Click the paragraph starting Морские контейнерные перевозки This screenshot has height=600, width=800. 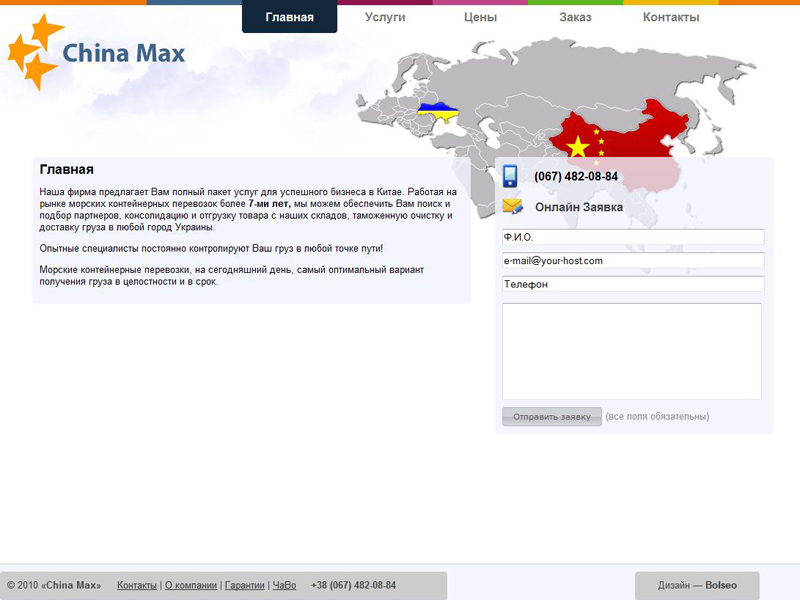click(232, 276)
